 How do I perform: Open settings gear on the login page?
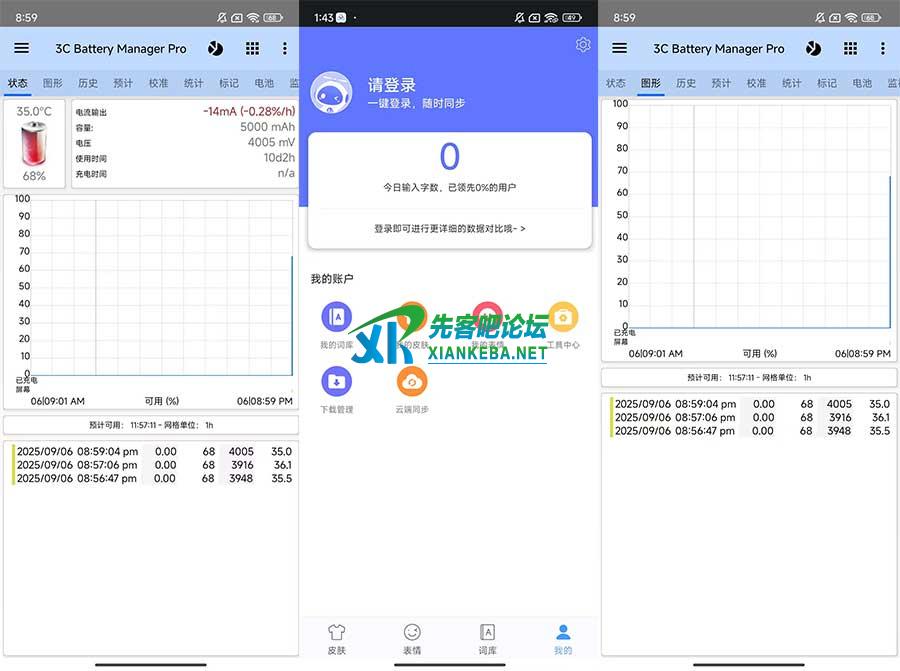pyautogui.click(x=583, y=45)
